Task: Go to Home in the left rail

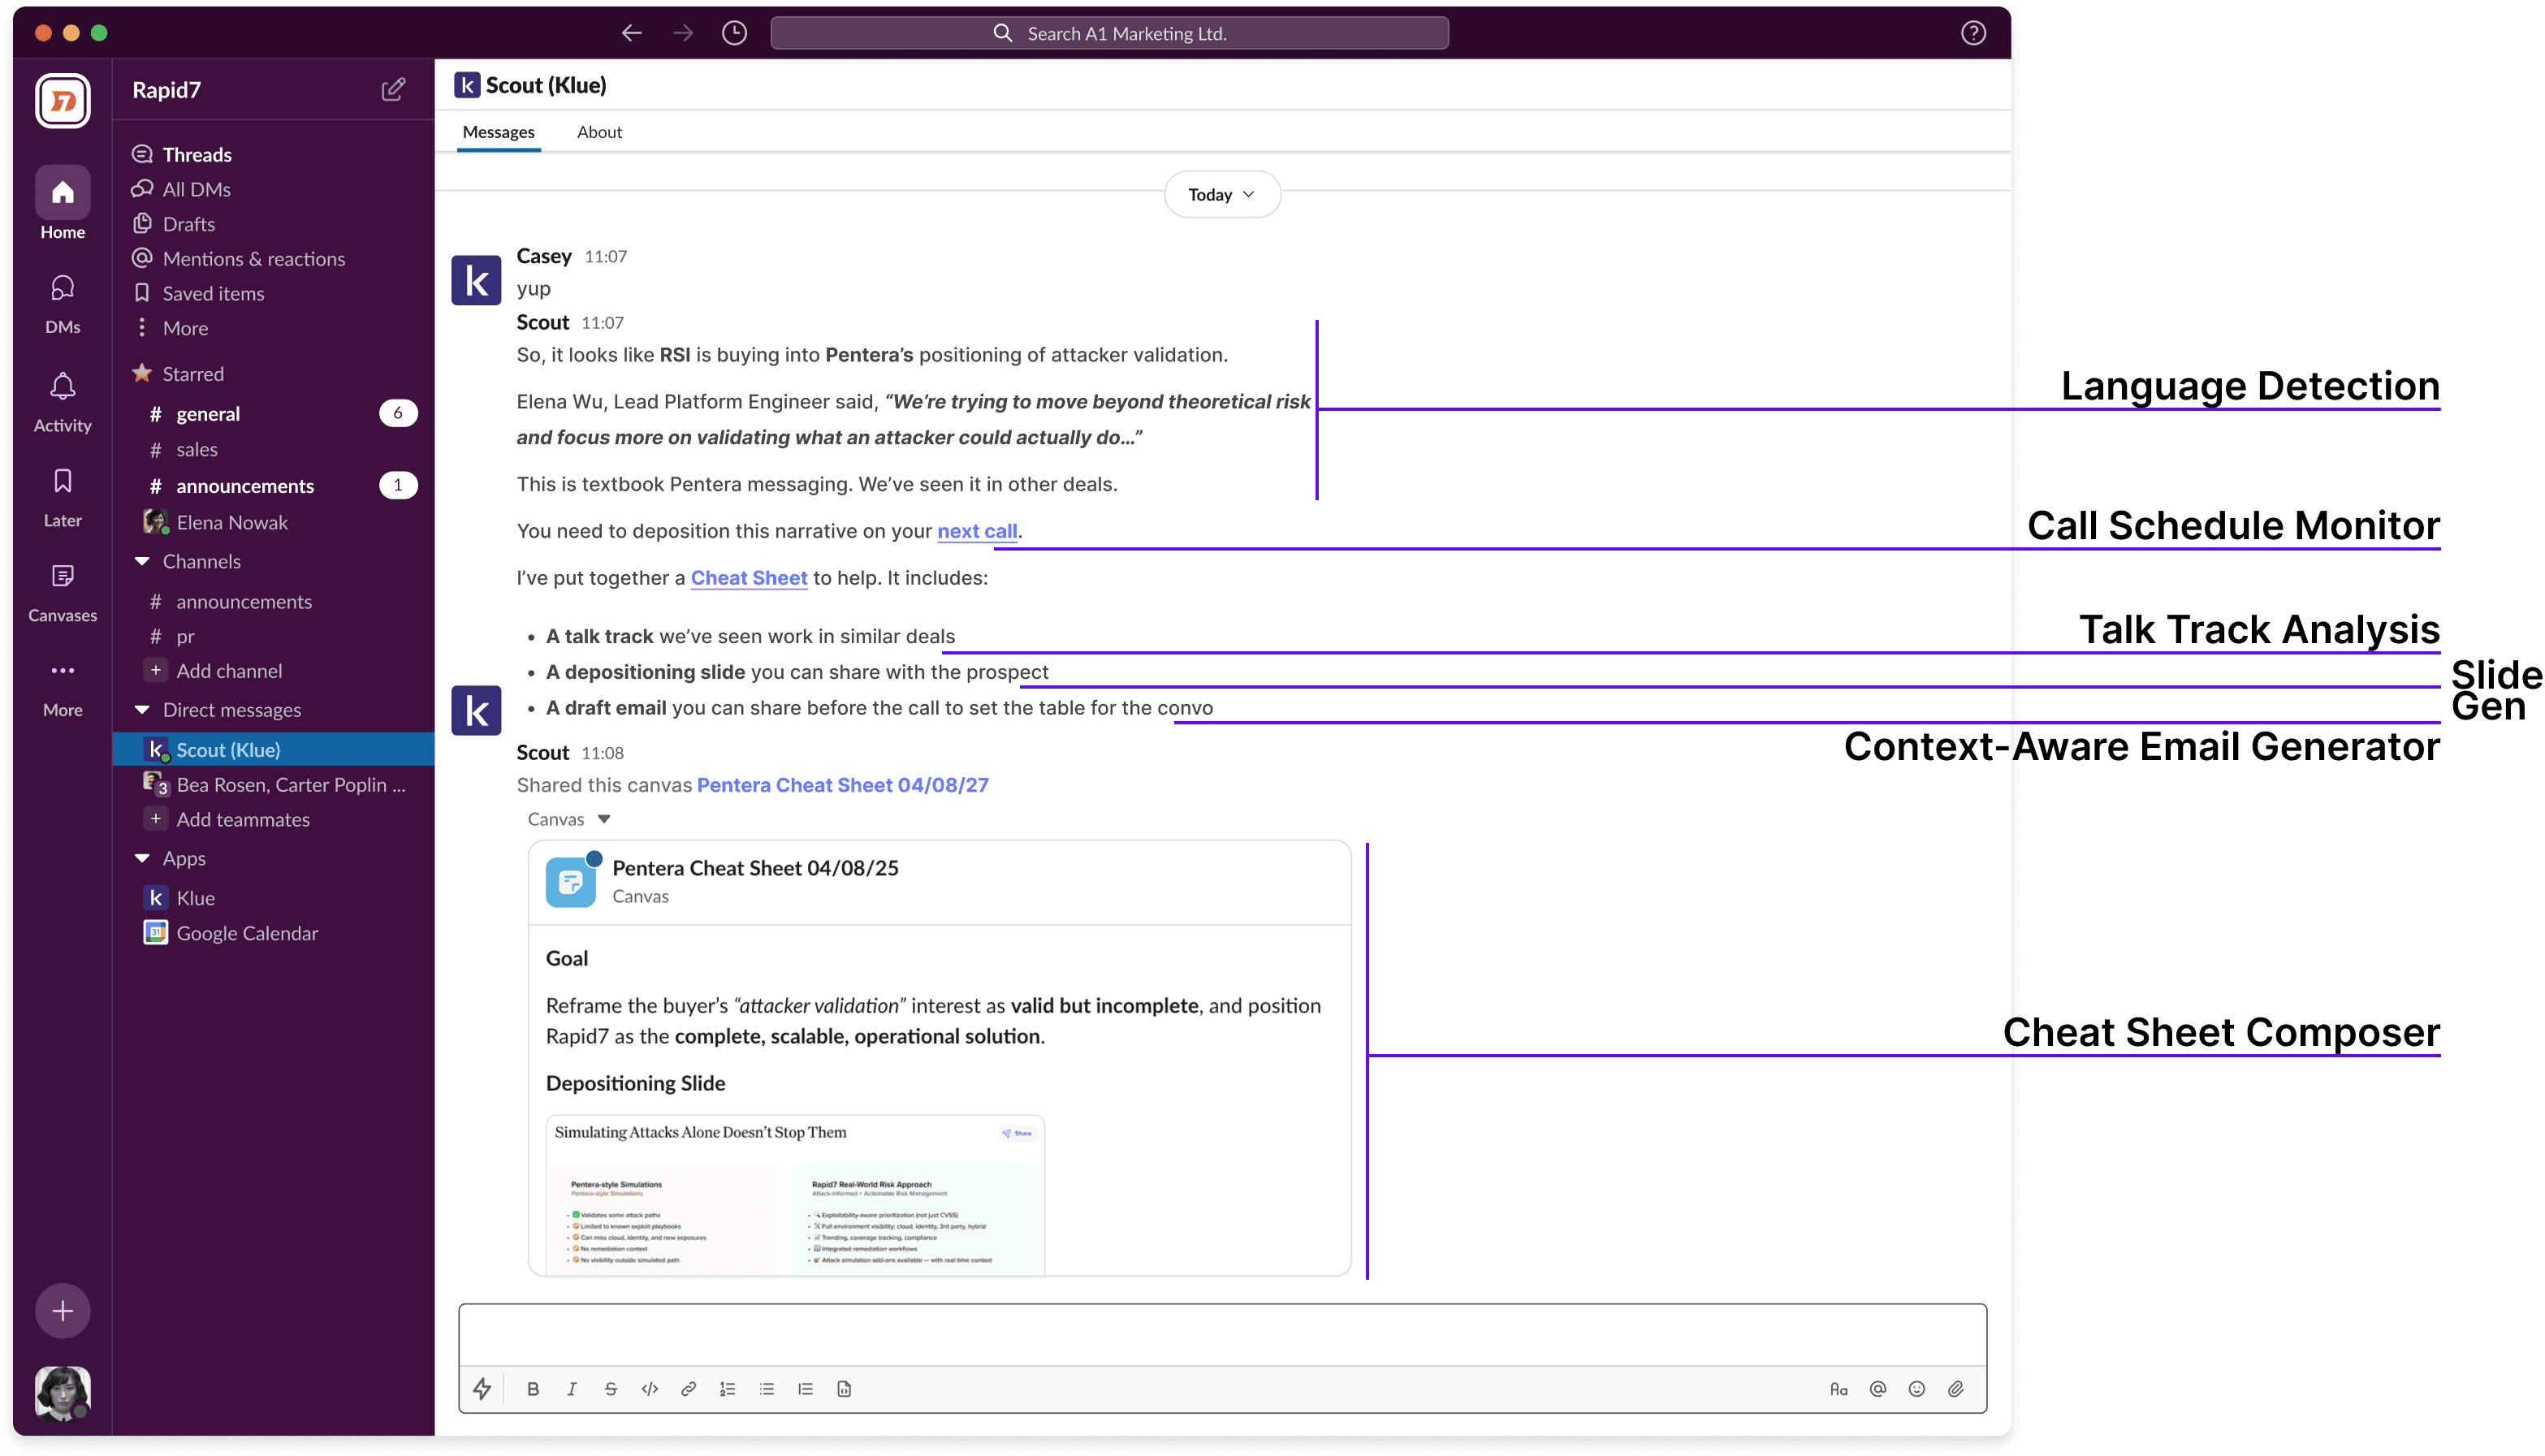Action: pos(62,203)
